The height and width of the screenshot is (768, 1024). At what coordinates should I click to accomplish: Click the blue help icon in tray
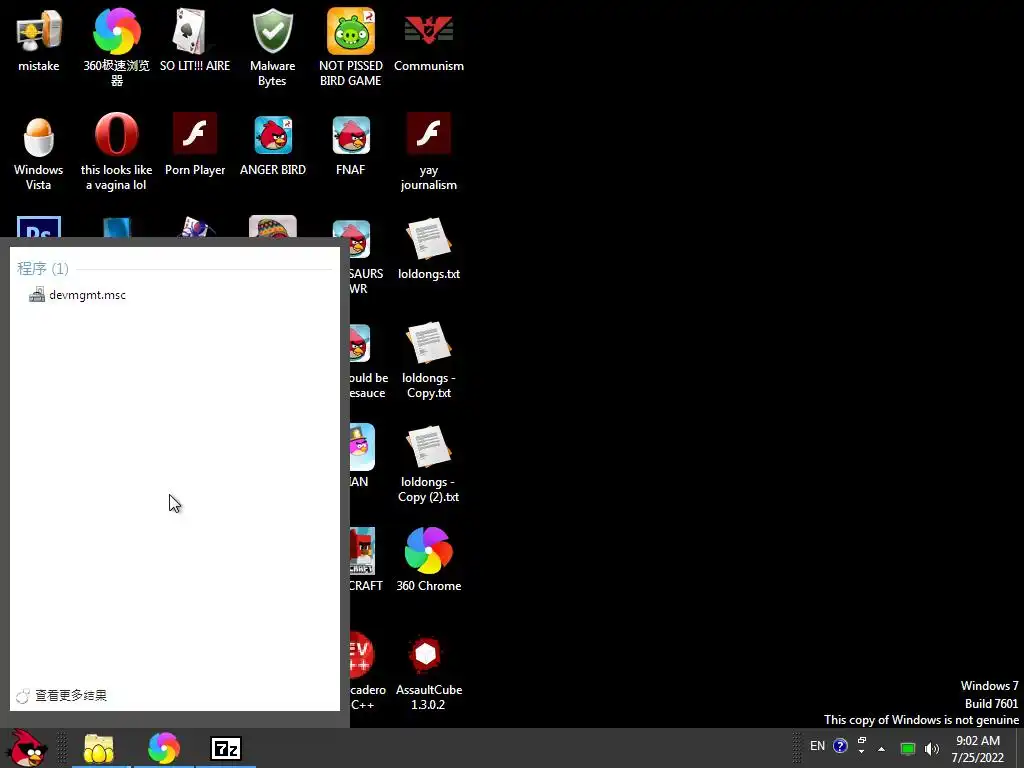(840, 746)
